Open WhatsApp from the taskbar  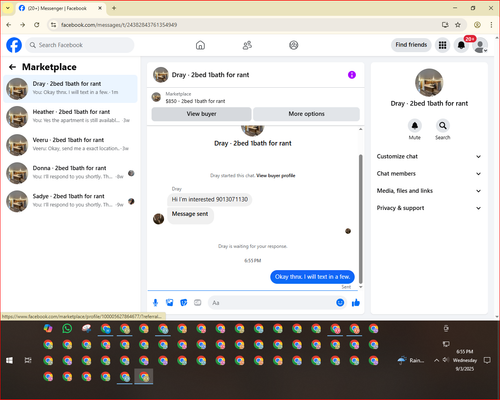(x=67, y=329)
